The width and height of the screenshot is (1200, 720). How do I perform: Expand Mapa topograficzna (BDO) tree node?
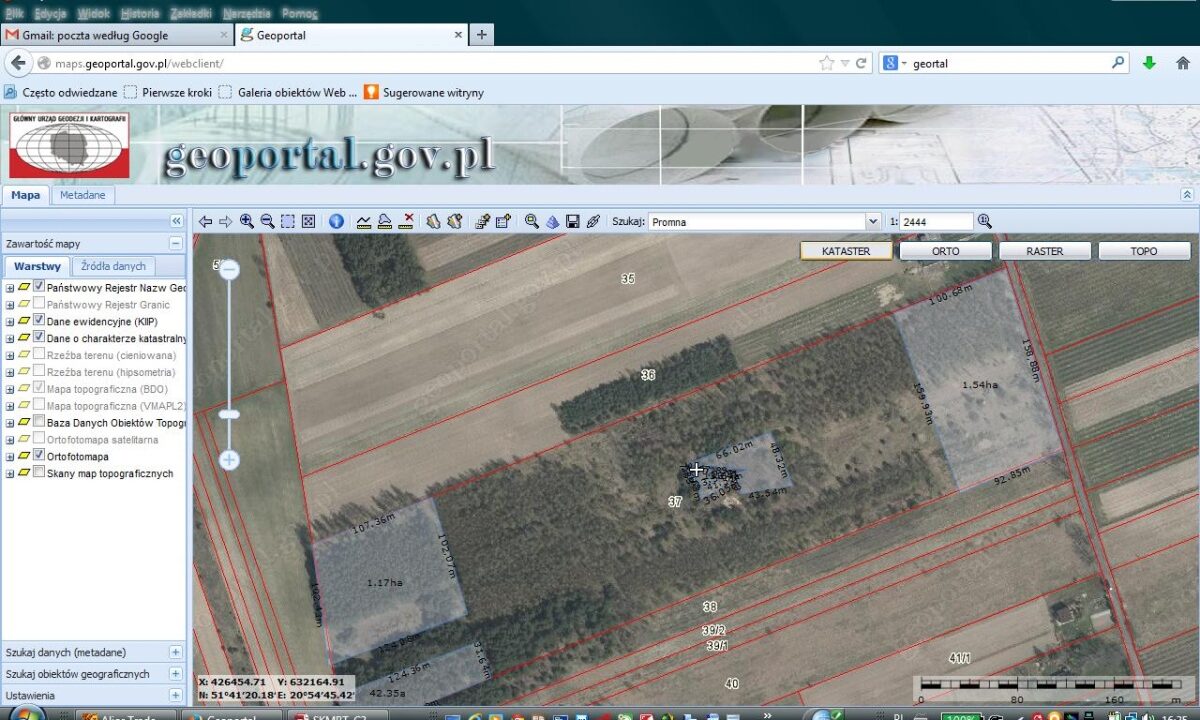click(10, 389)
